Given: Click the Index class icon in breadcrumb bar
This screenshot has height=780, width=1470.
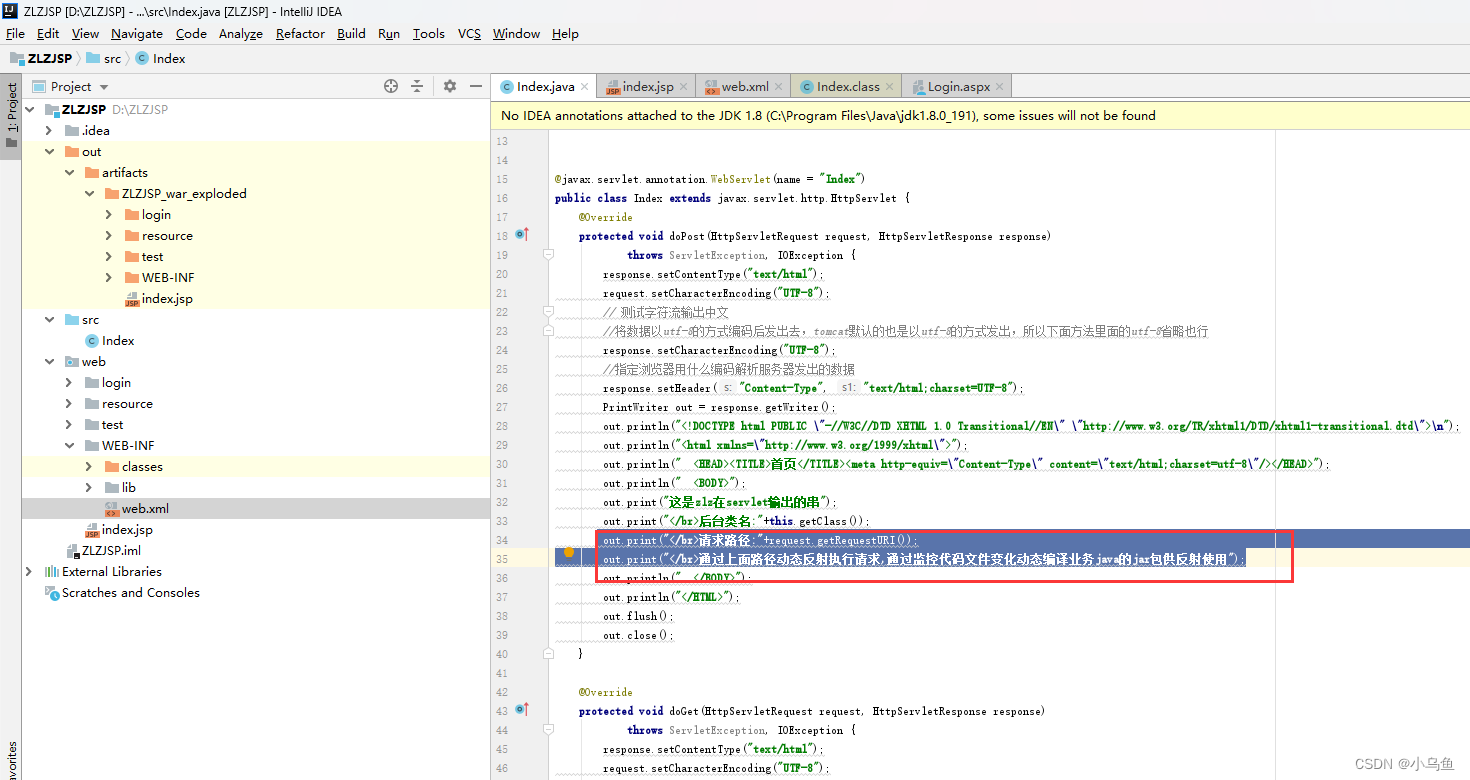Looking at the screenshot, I should coord(142,58).
